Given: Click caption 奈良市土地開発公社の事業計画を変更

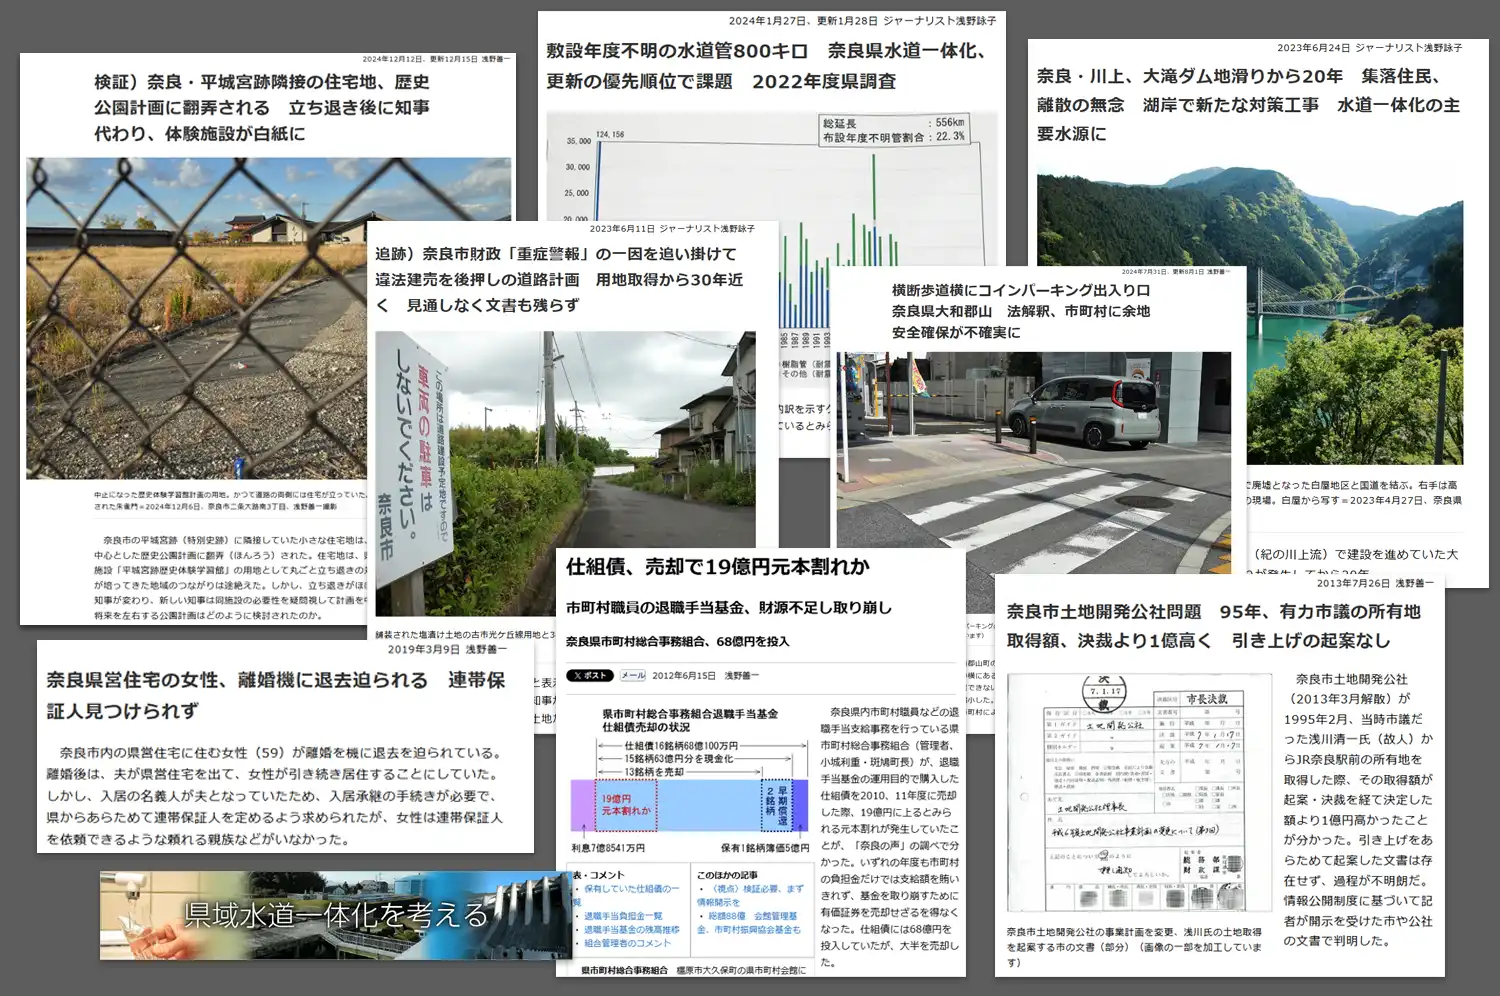Looking at the screenshot, I should [1134, 946].
